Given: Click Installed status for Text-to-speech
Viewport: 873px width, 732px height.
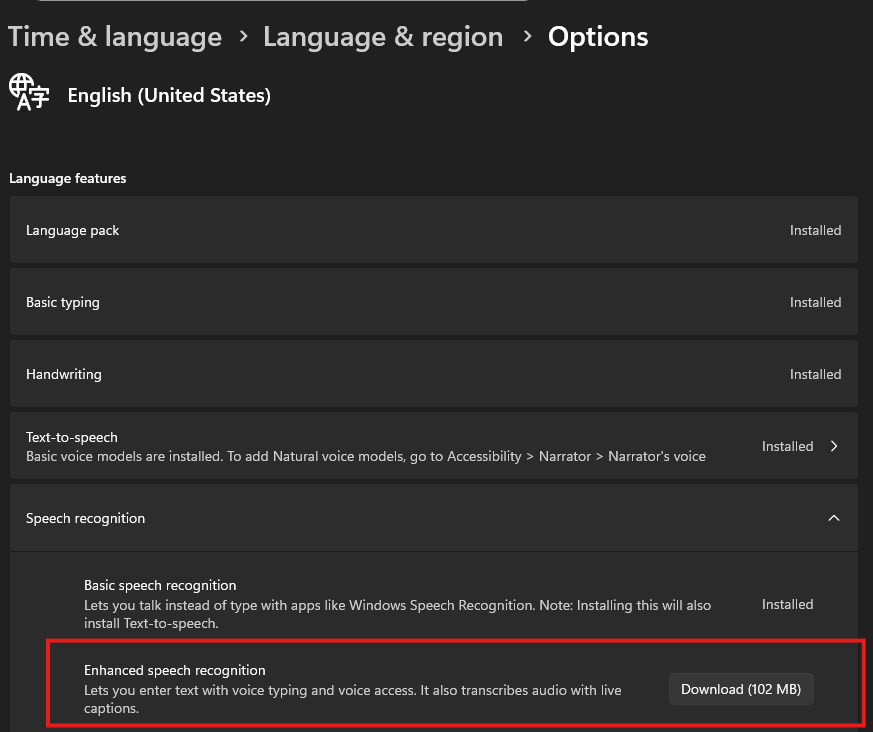Looking at the screenshot, I should click(787, 446).
